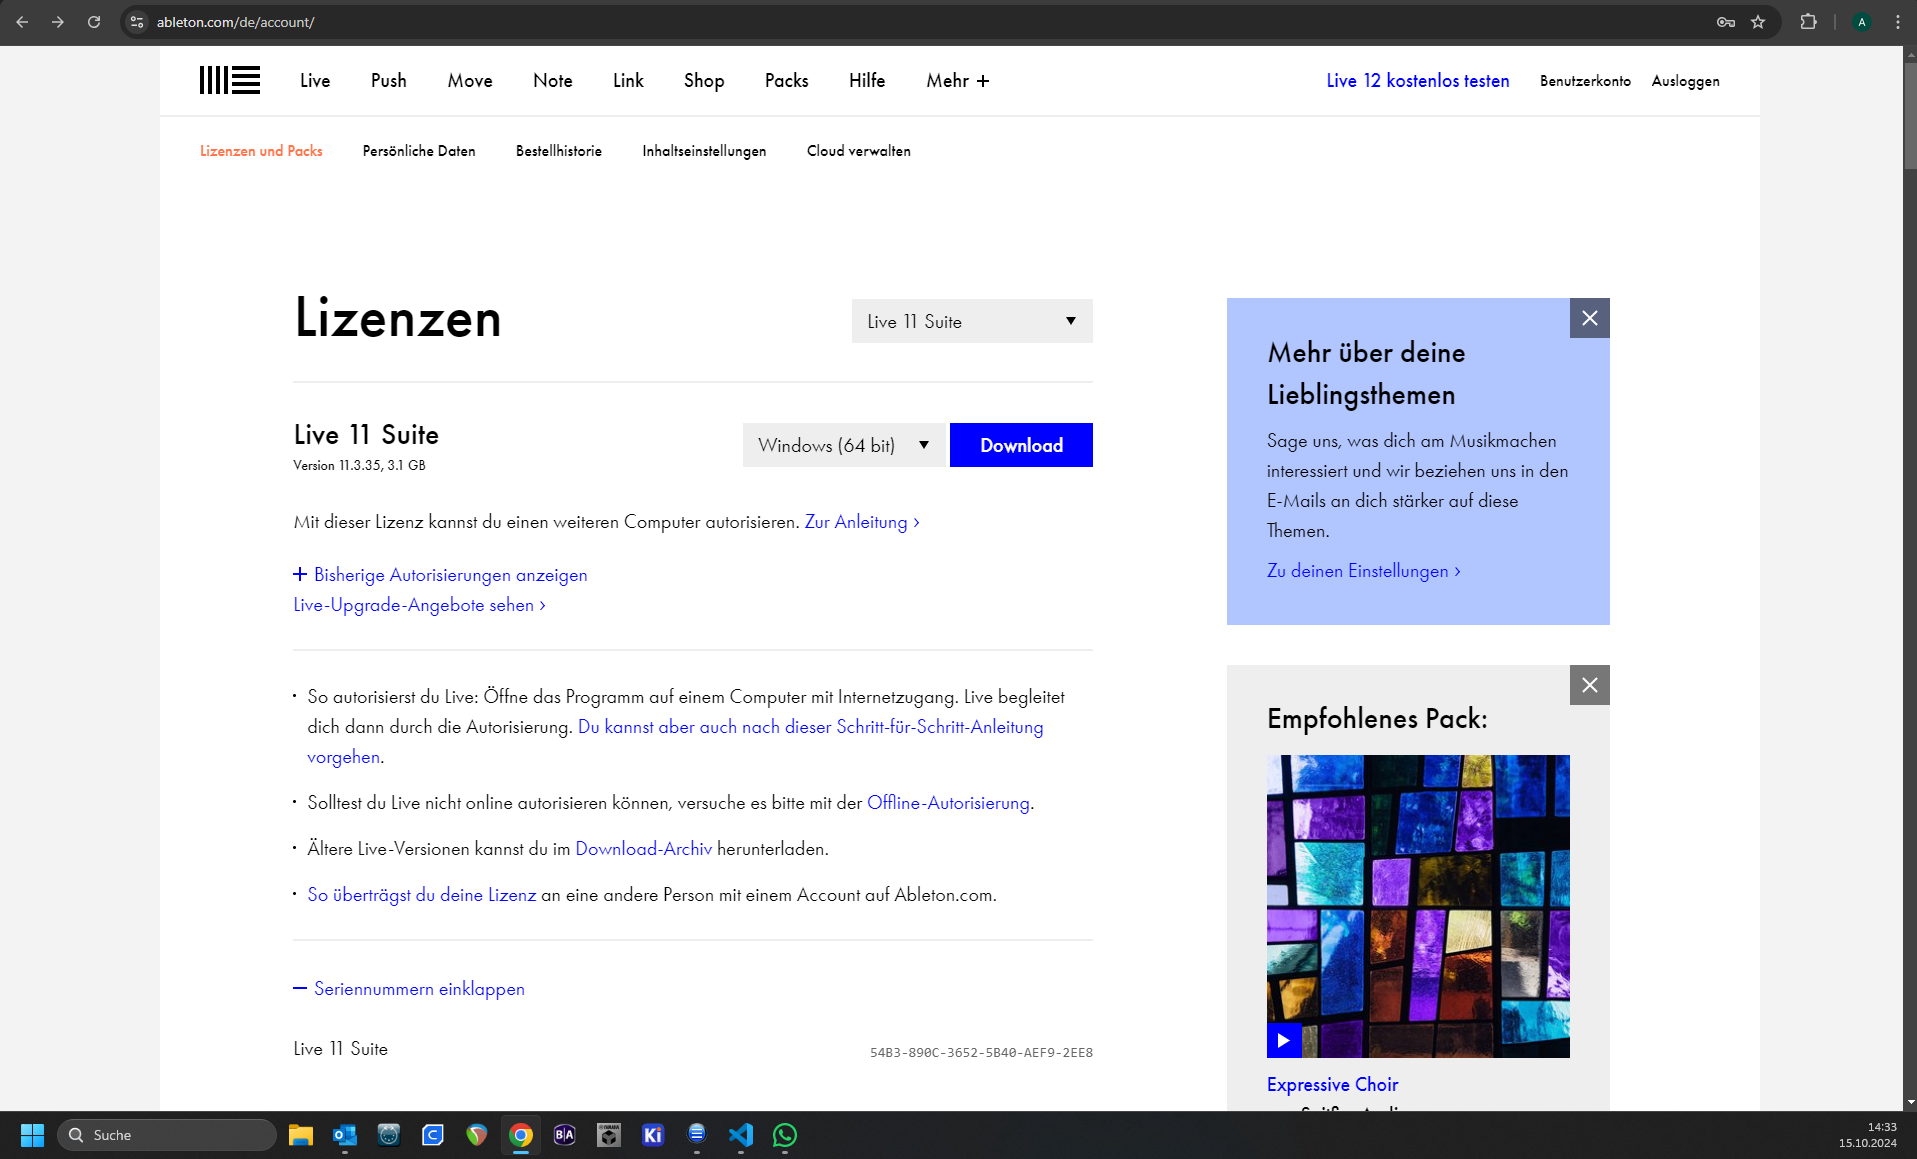This screenshot has width=1917, height=1159.
Task: Open the Windows (64 bit) platform dropdown
Action: point(844,445)
